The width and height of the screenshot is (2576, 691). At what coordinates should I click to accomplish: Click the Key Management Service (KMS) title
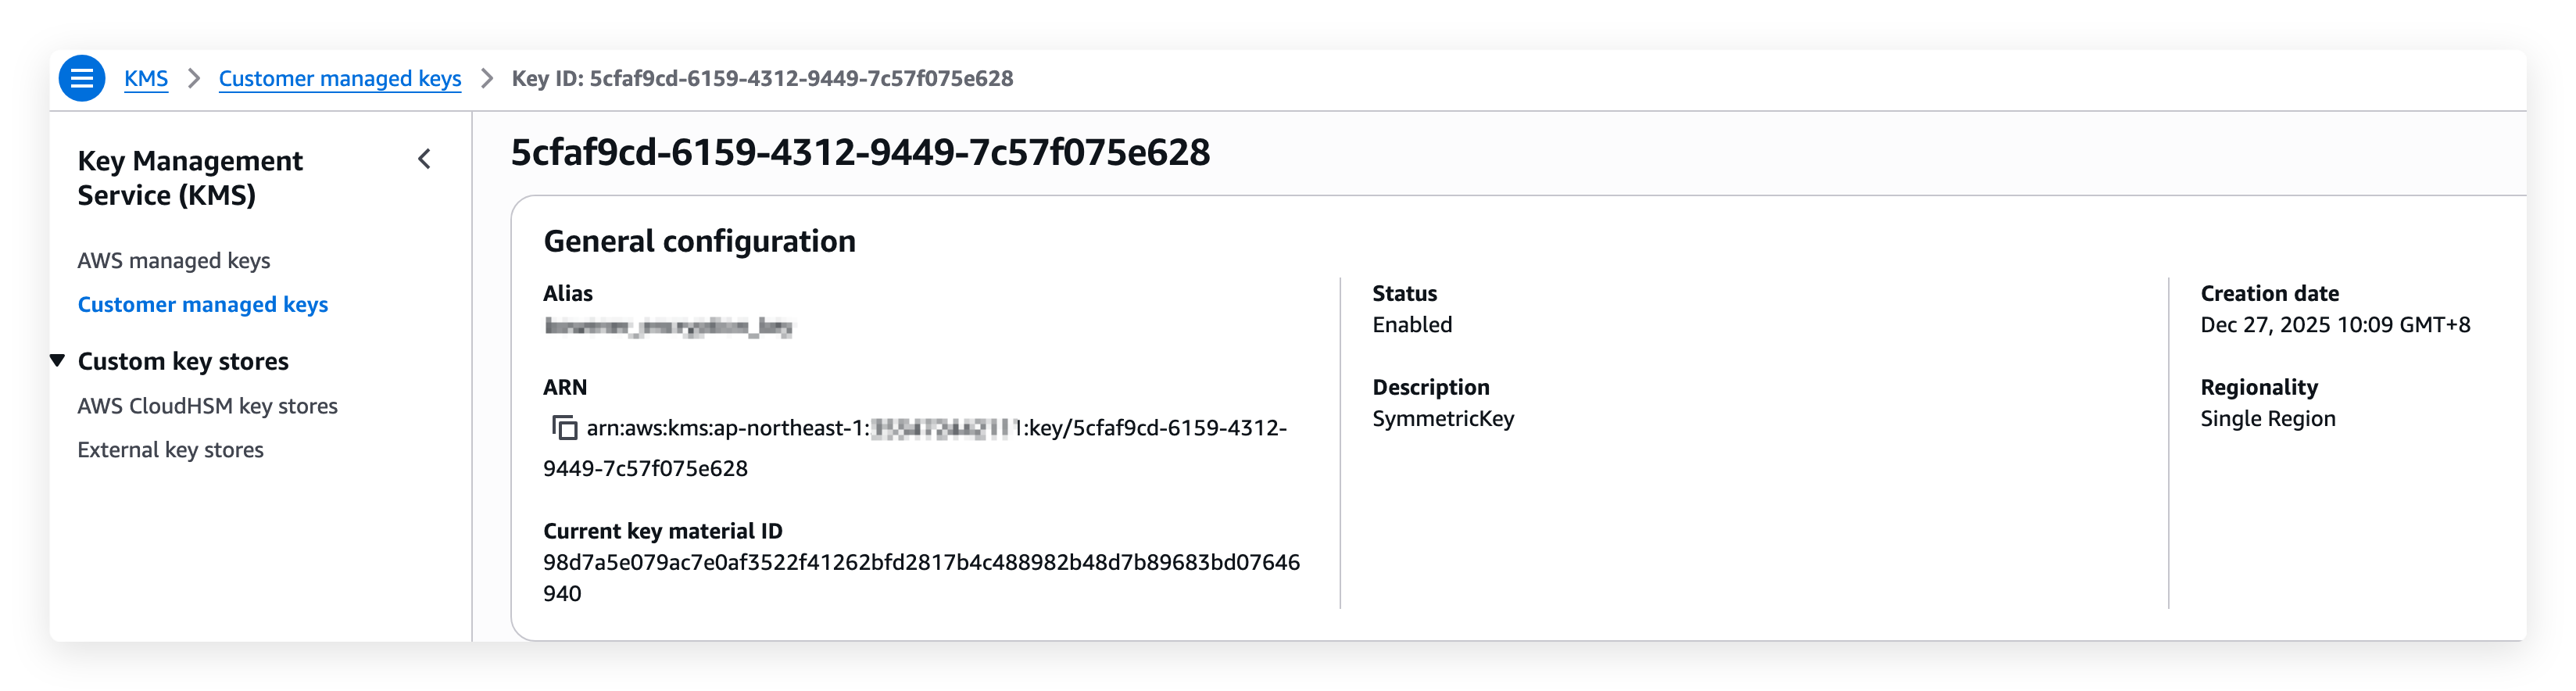[x=190, y=177]
